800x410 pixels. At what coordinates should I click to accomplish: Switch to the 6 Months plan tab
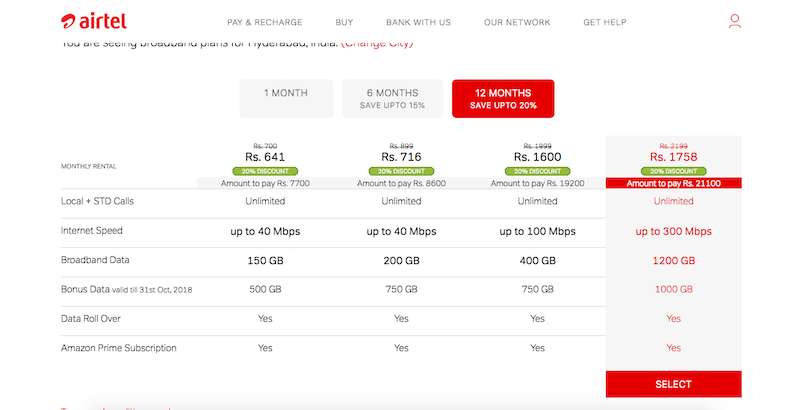coord(392,98)
